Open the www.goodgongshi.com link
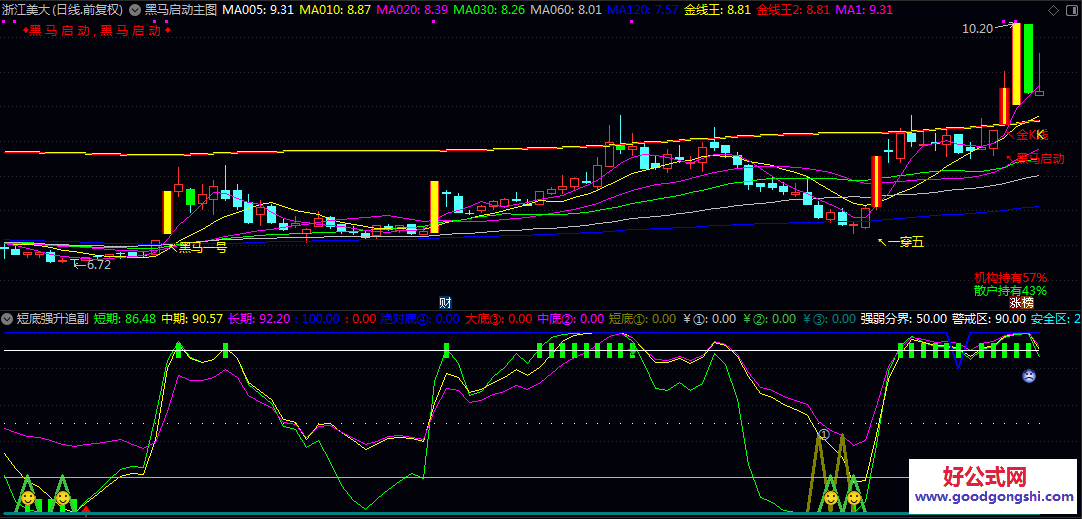This screenshot has width=1082, height=519. click(995, 497)
